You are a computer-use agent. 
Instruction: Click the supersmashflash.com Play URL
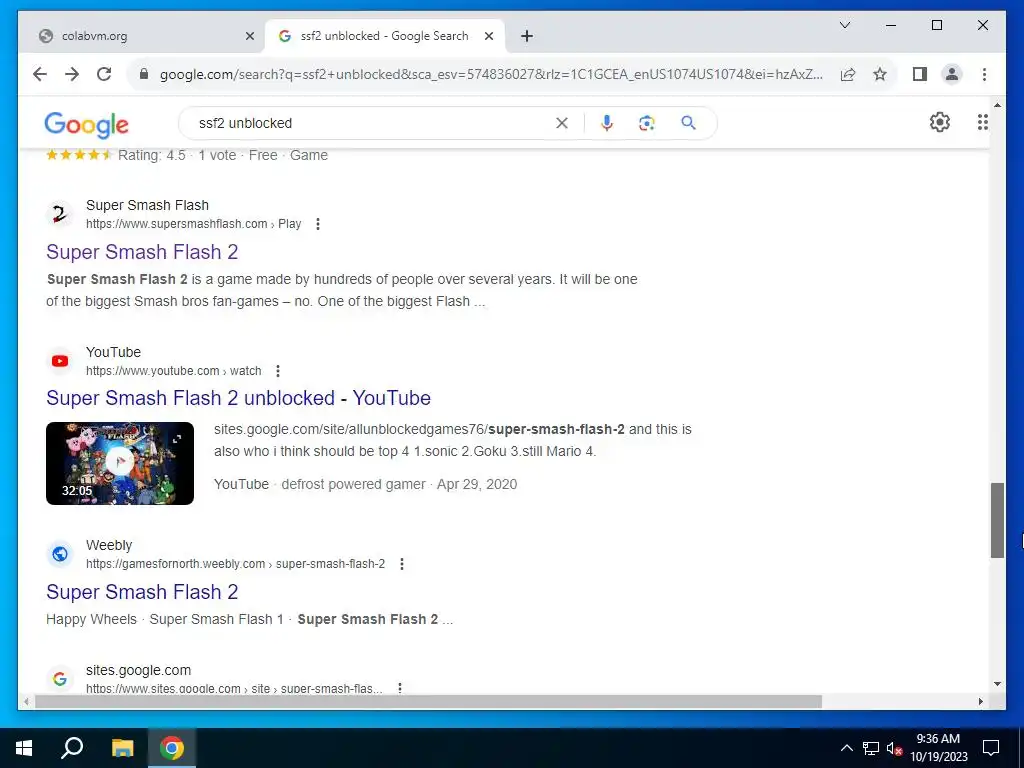[x=193, y=224]
